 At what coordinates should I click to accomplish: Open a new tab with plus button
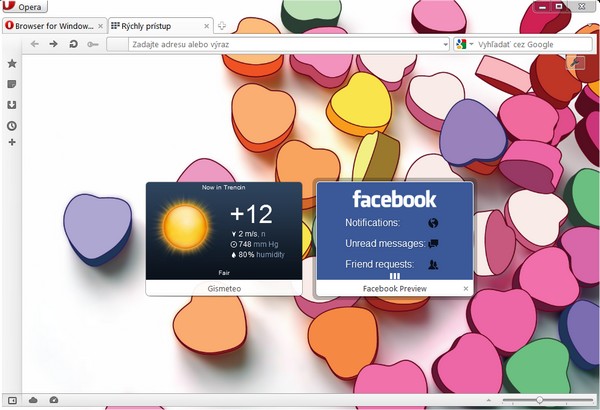[222, 26]
